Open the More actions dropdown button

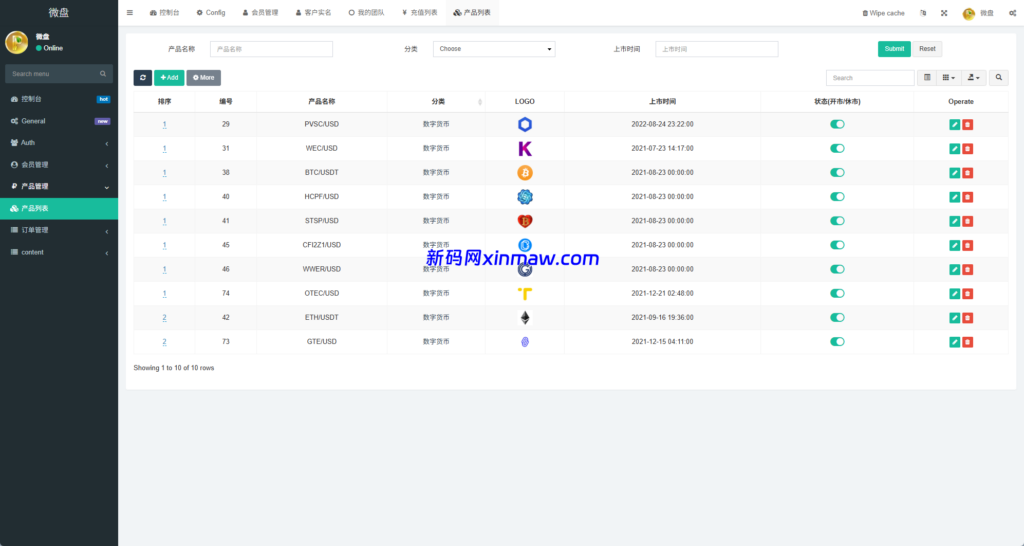[x=204, y=78]
